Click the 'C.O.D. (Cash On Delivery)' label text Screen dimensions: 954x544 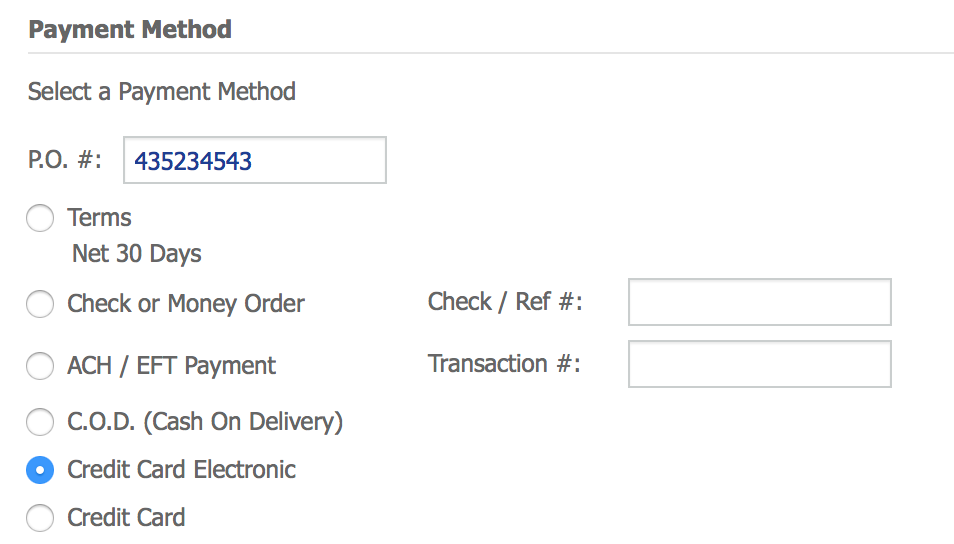(x=205, y=422)
